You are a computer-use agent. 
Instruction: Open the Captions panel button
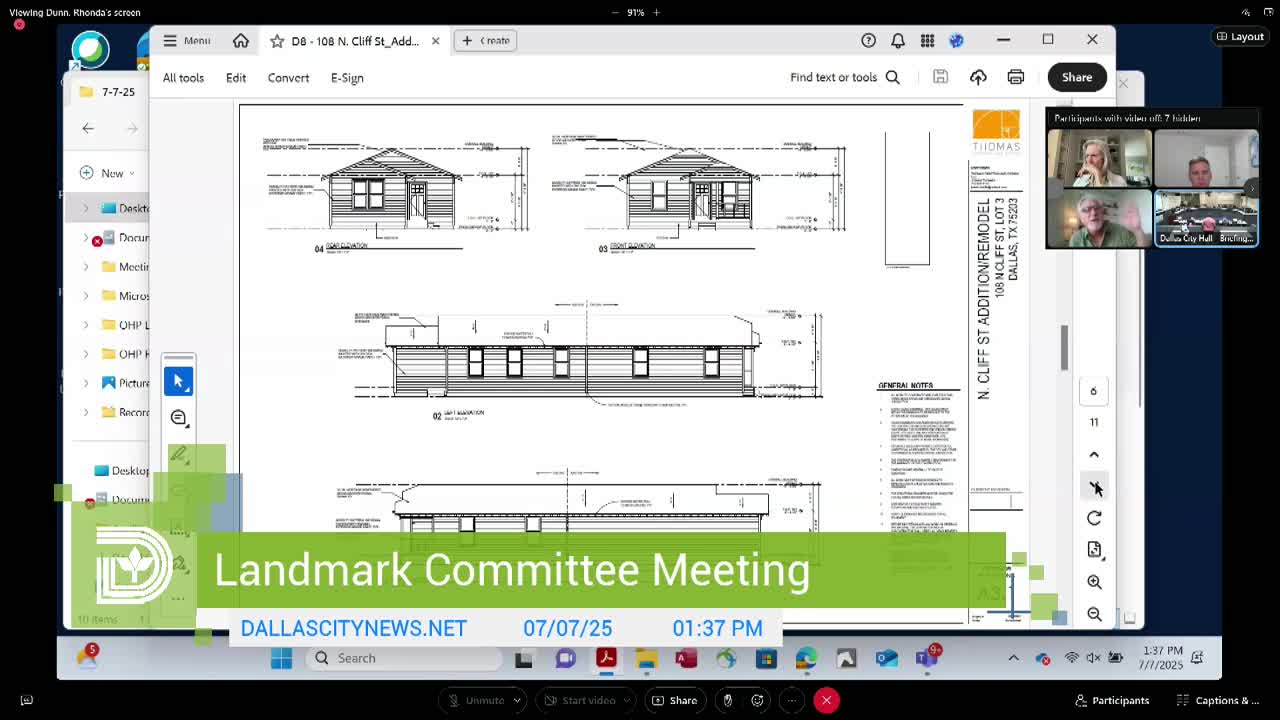[x=1218, y=700]
